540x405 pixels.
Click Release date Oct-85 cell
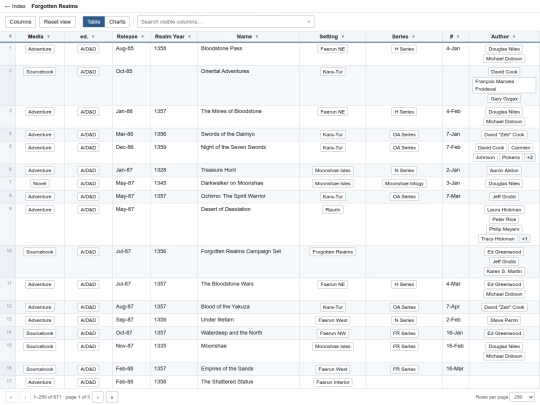click(x=131, y=85)
